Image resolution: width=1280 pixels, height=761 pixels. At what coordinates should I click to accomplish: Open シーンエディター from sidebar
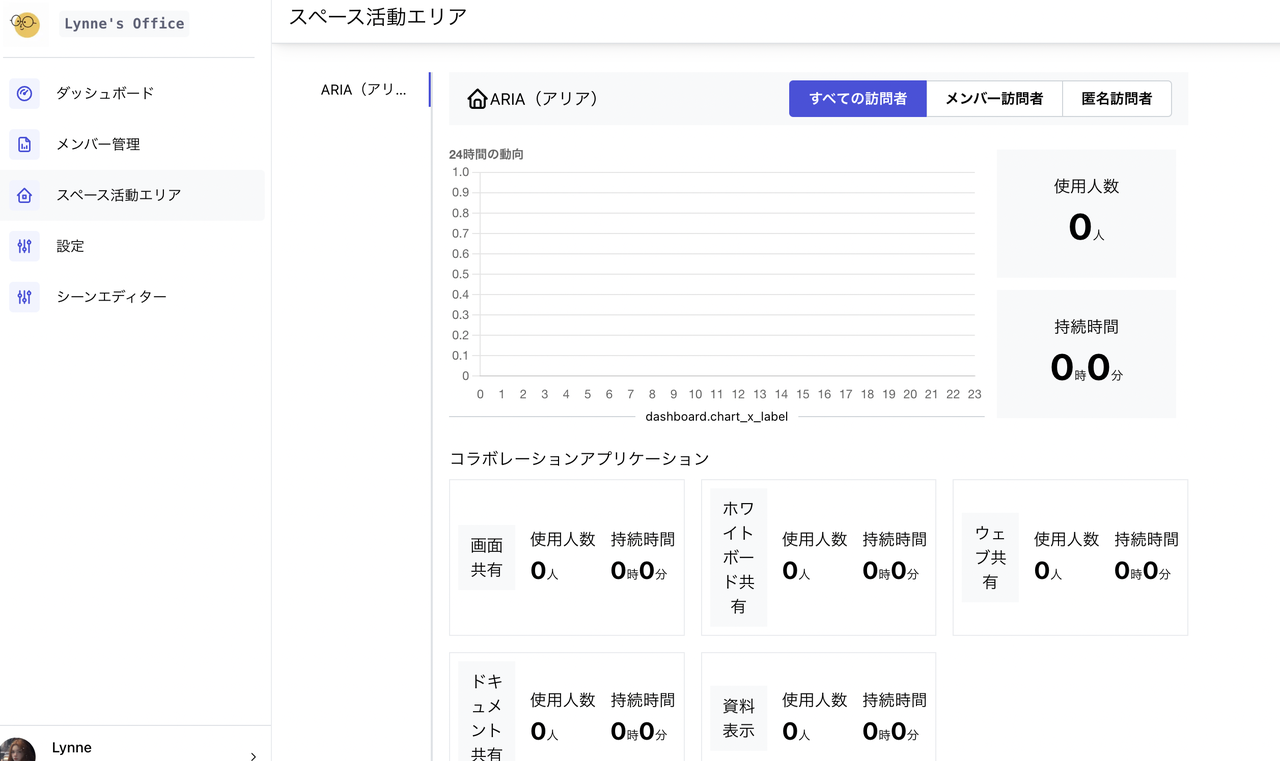(x=111, y=297)
